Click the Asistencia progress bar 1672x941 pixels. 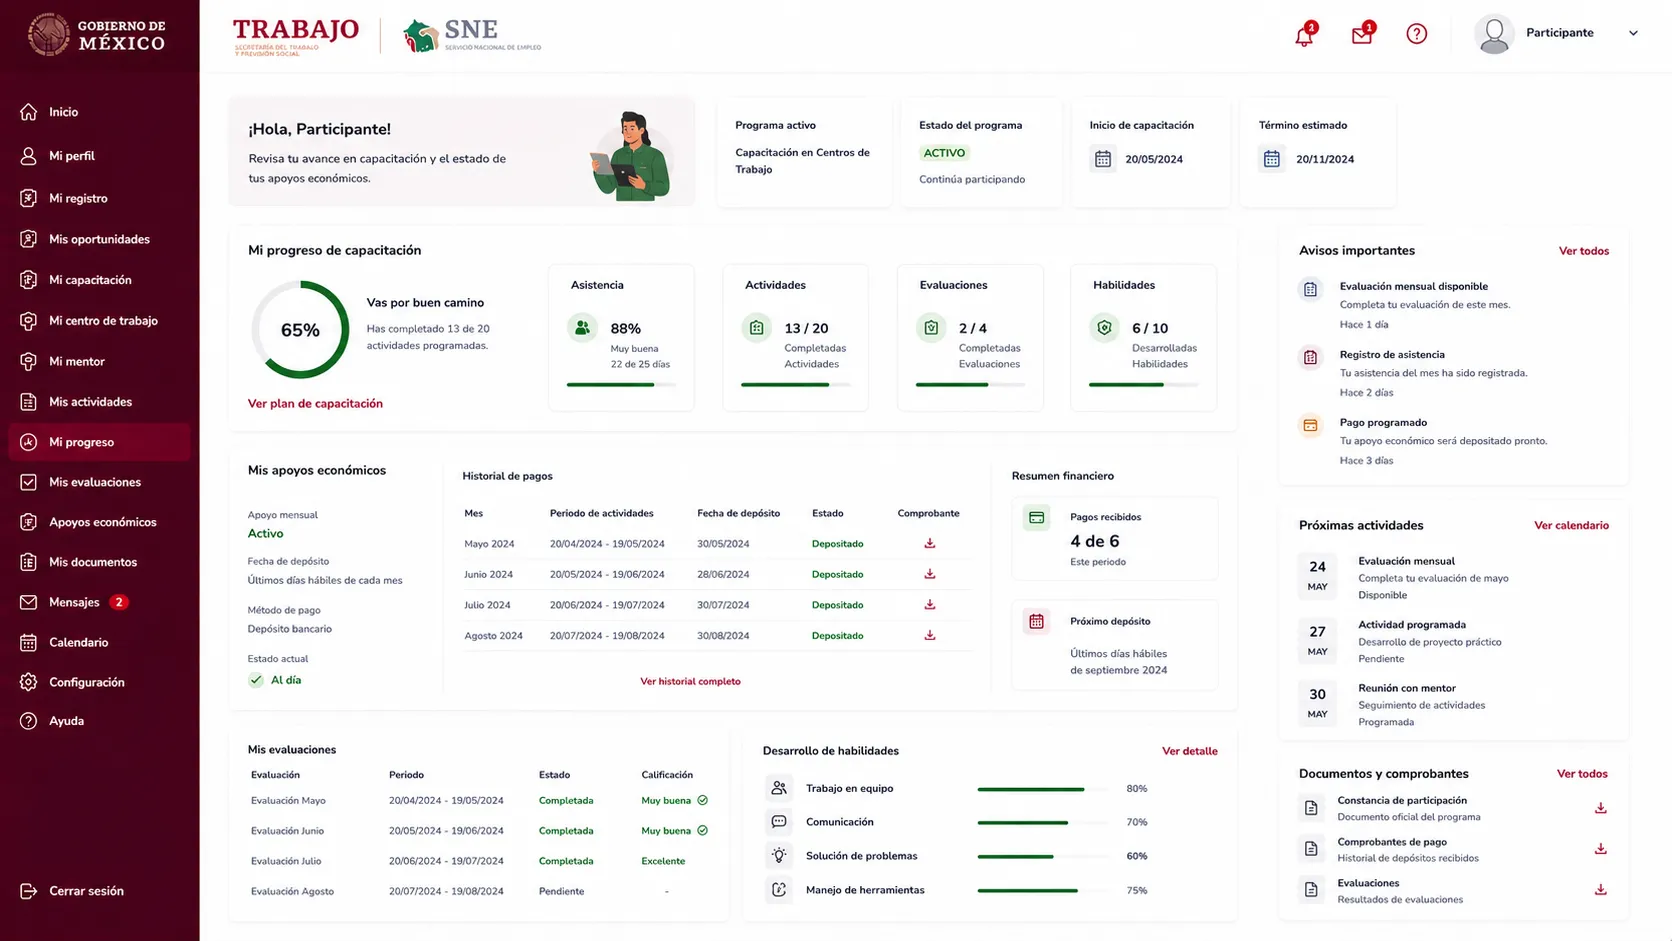coord(621,385)
